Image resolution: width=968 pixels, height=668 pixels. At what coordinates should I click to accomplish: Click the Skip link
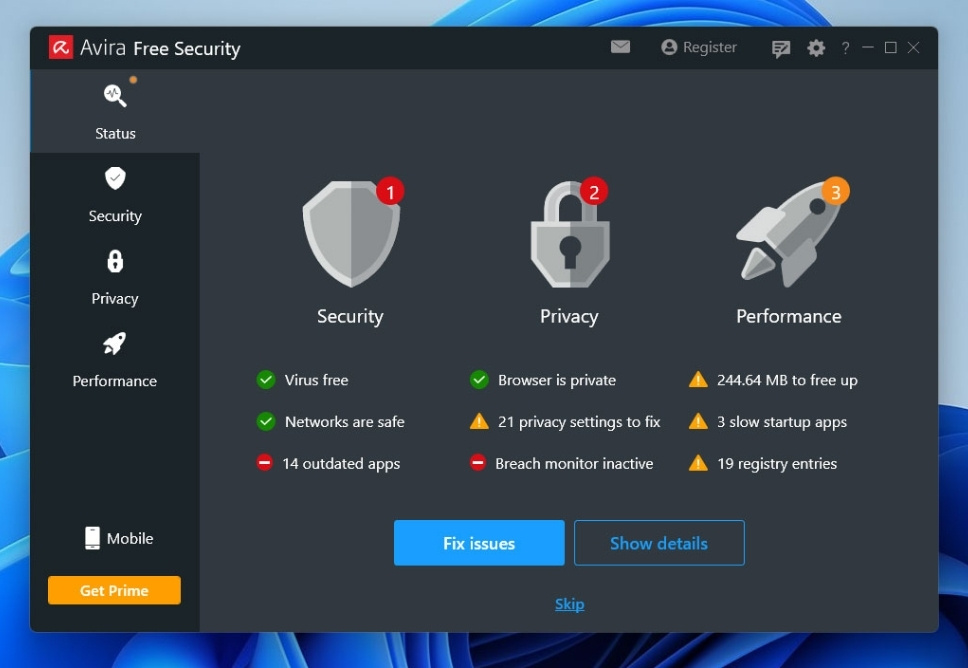569,604
